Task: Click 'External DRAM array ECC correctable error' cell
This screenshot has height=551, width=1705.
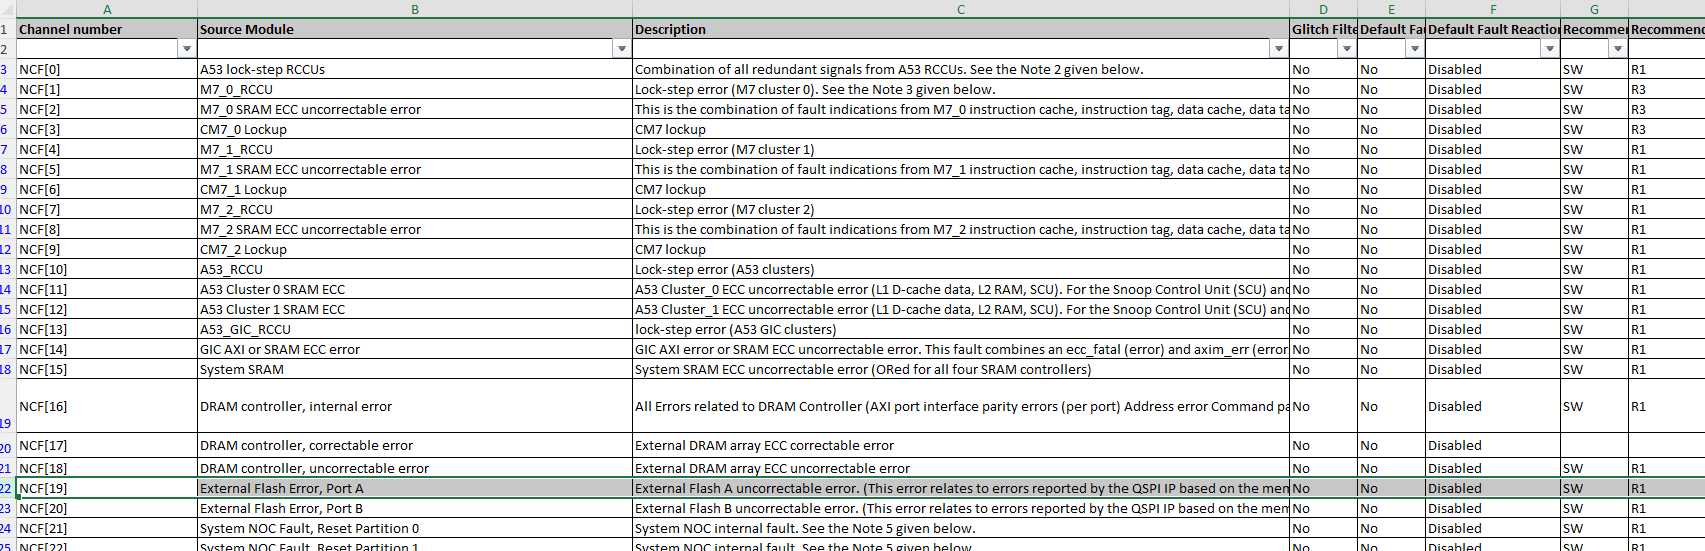Action: pyautogui.click(x=961, y=445)
